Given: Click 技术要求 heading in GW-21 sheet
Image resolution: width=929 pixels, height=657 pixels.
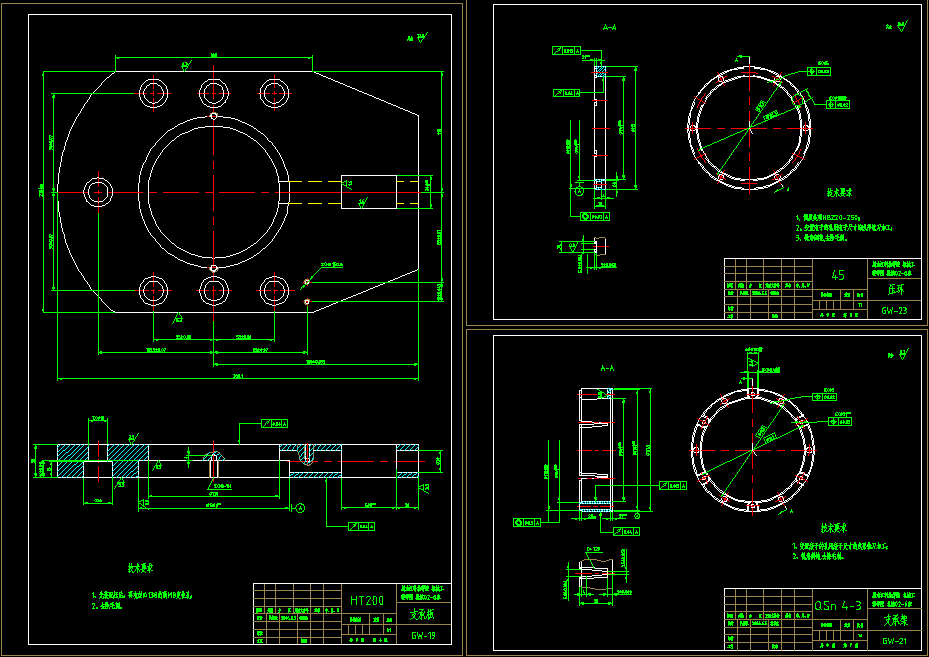Looking at the screenshot, I should tap(834, 528).
